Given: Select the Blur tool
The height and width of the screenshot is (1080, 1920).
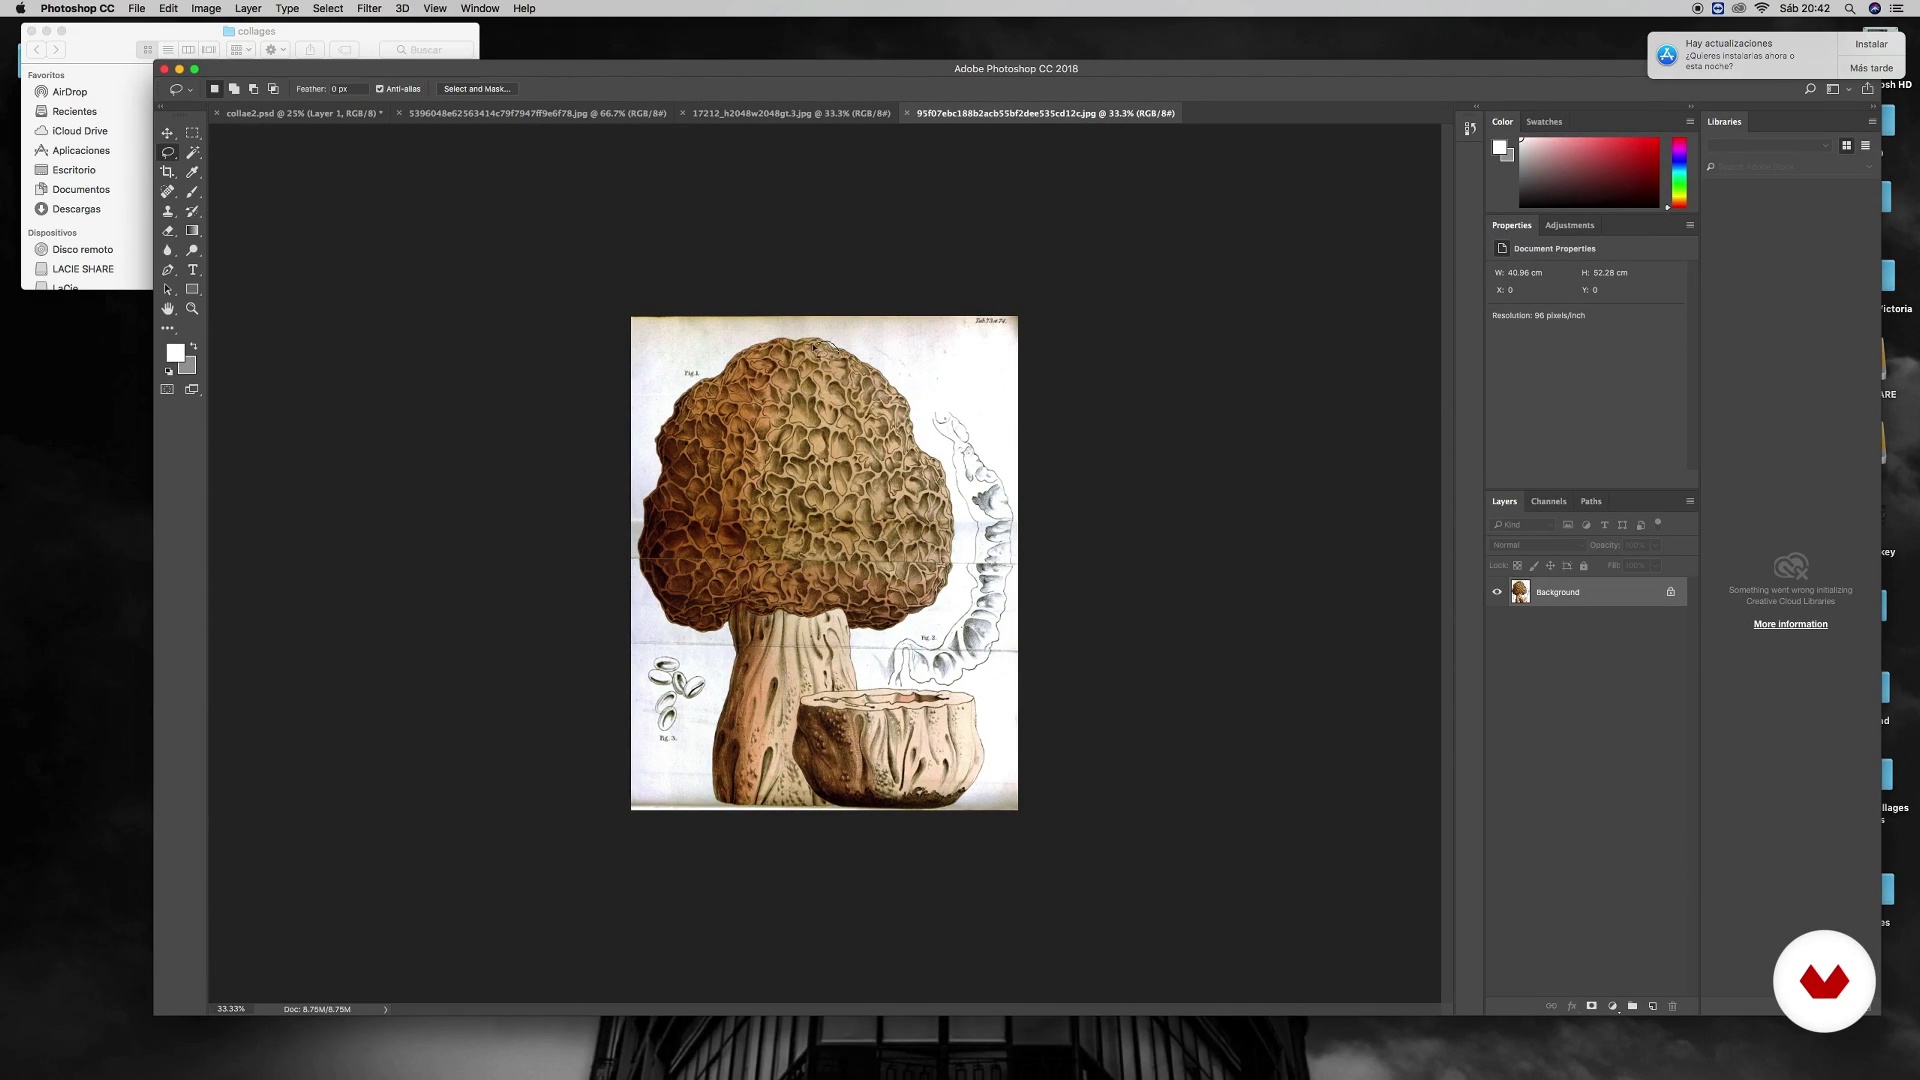Looking at the screenshot, I should point(167,250).
